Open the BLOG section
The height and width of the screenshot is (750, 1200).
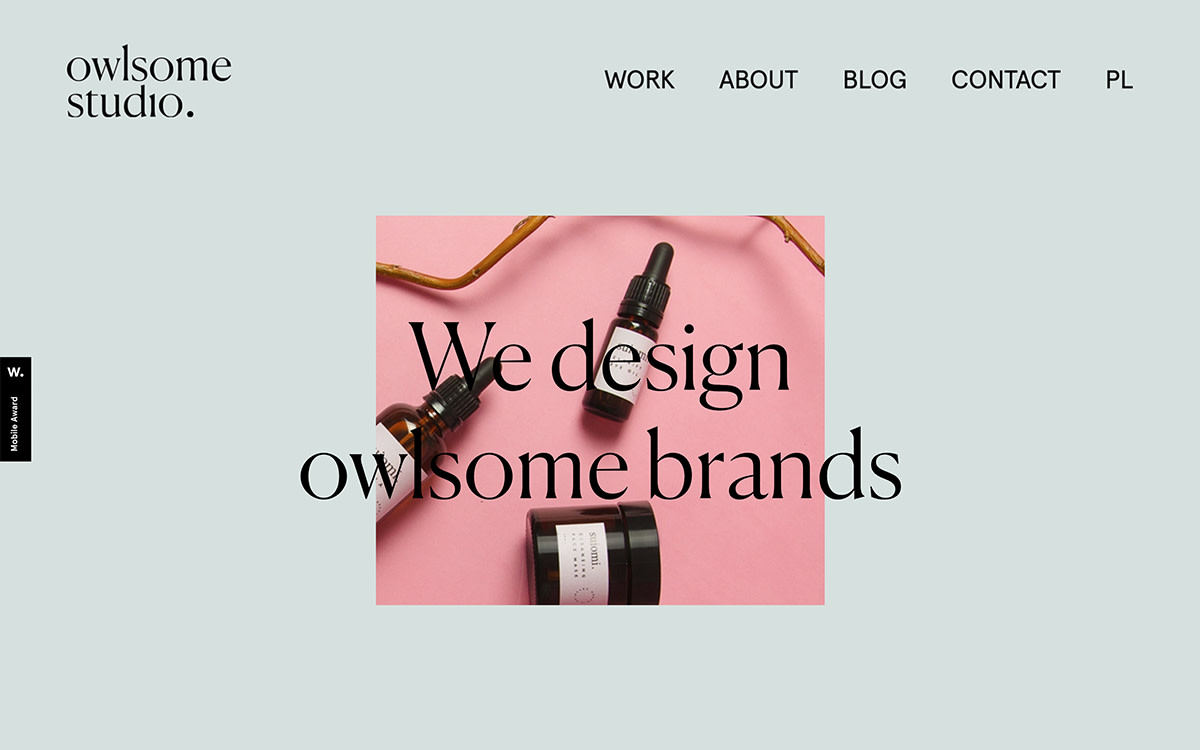coord(875,80)
